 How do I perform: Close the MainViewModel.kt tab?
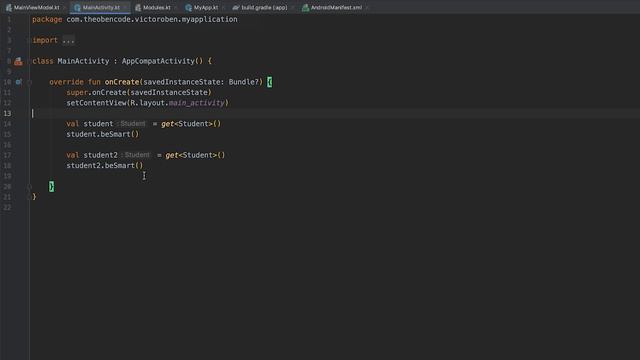pos(64,8)
